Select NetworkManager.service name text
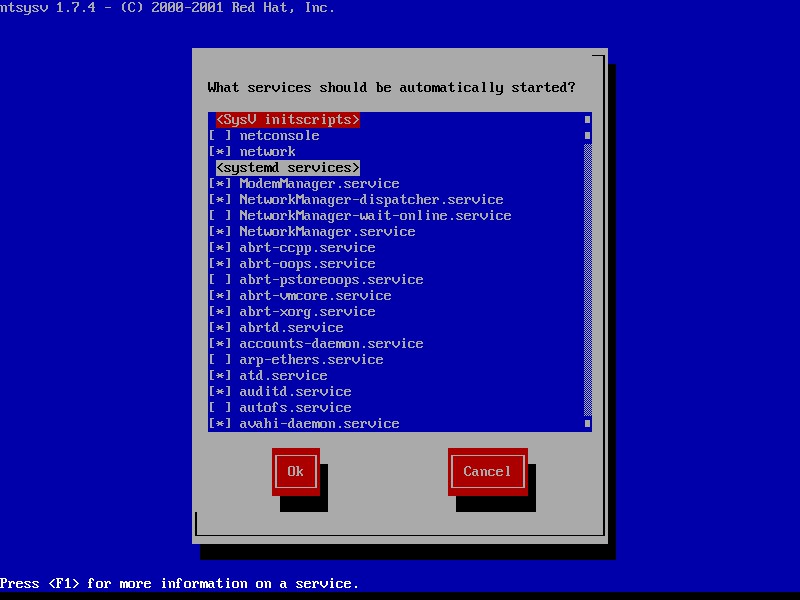The image size is (800, 600). (x=328, y=232)
